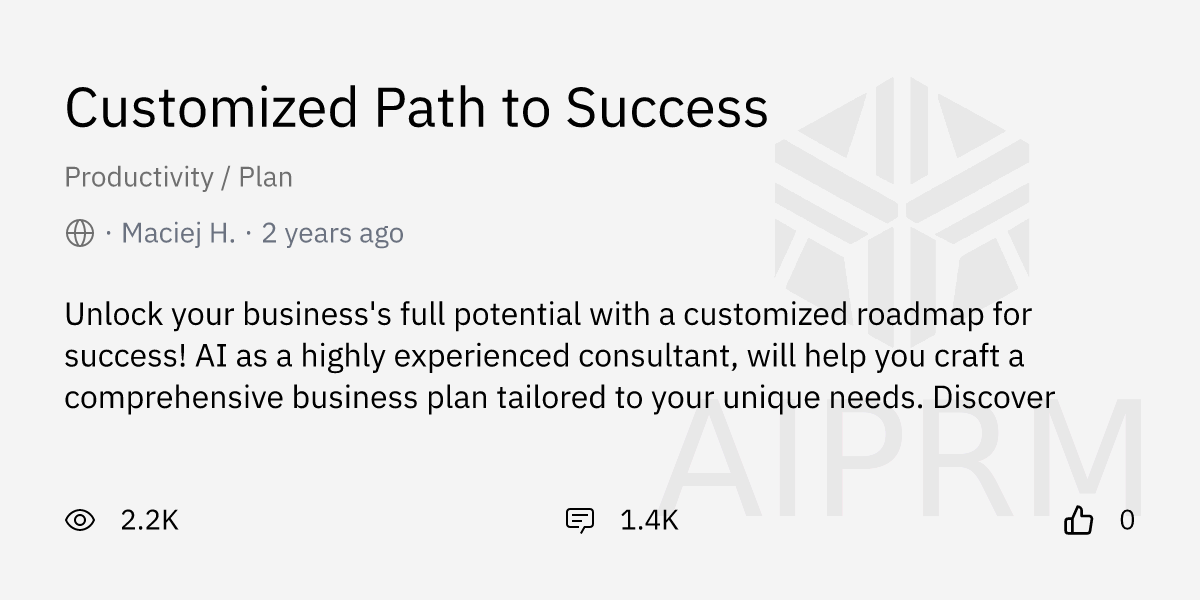Viewport: 1200px width, 600px height.
Task: Click the Productivity / Plan breadcrumb
Action: [178, 177]
